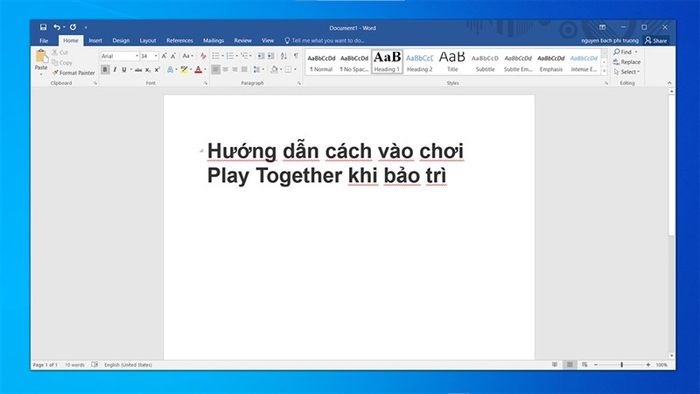Click the Format Painter tool
The image size is (700, 394).
pos(74,72)
